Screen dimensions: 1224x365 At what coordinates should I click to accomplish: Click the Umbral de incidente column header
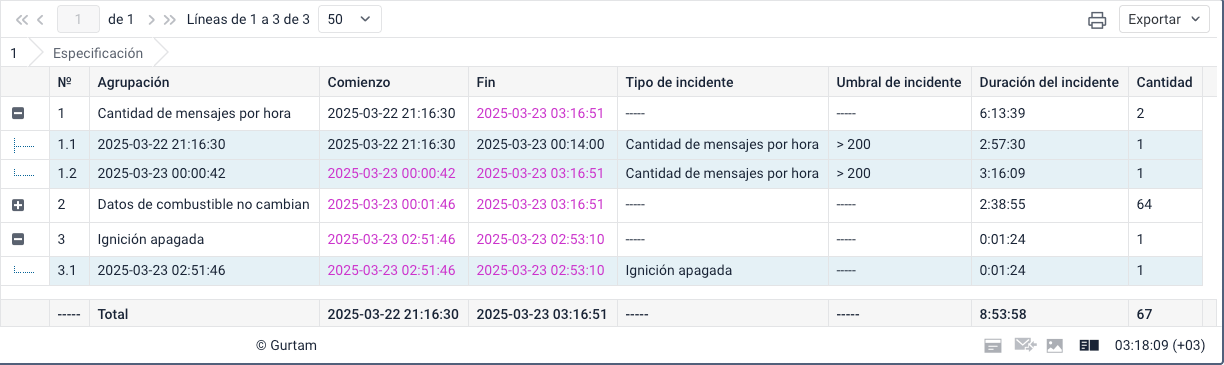click(x=899, y=82)
